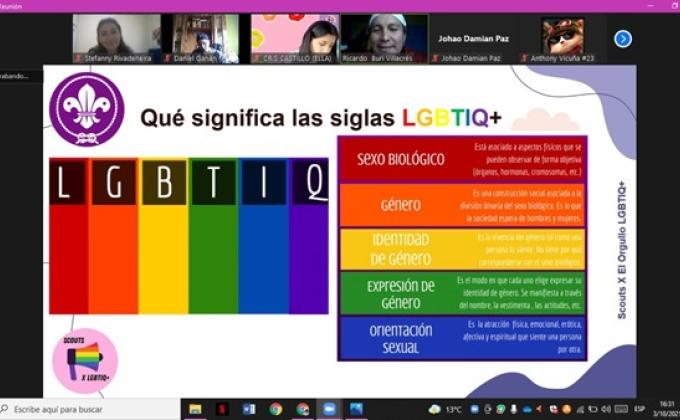Viewport: 680px width, 420px height.
Task: Open Google Chrome in the taskbar
Action: (275, 409)
